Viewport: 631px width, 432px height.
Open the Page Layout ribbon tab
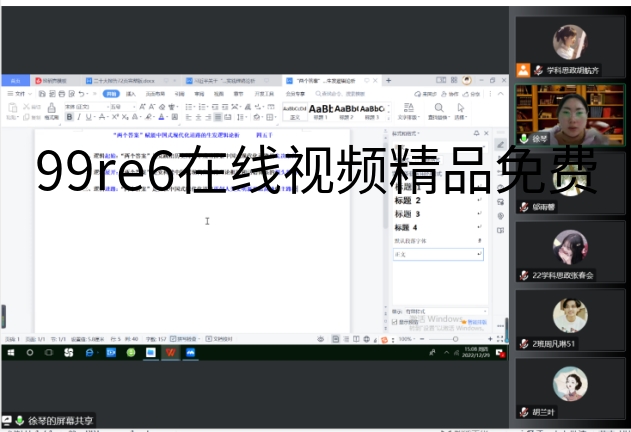(x=155, y=94)
